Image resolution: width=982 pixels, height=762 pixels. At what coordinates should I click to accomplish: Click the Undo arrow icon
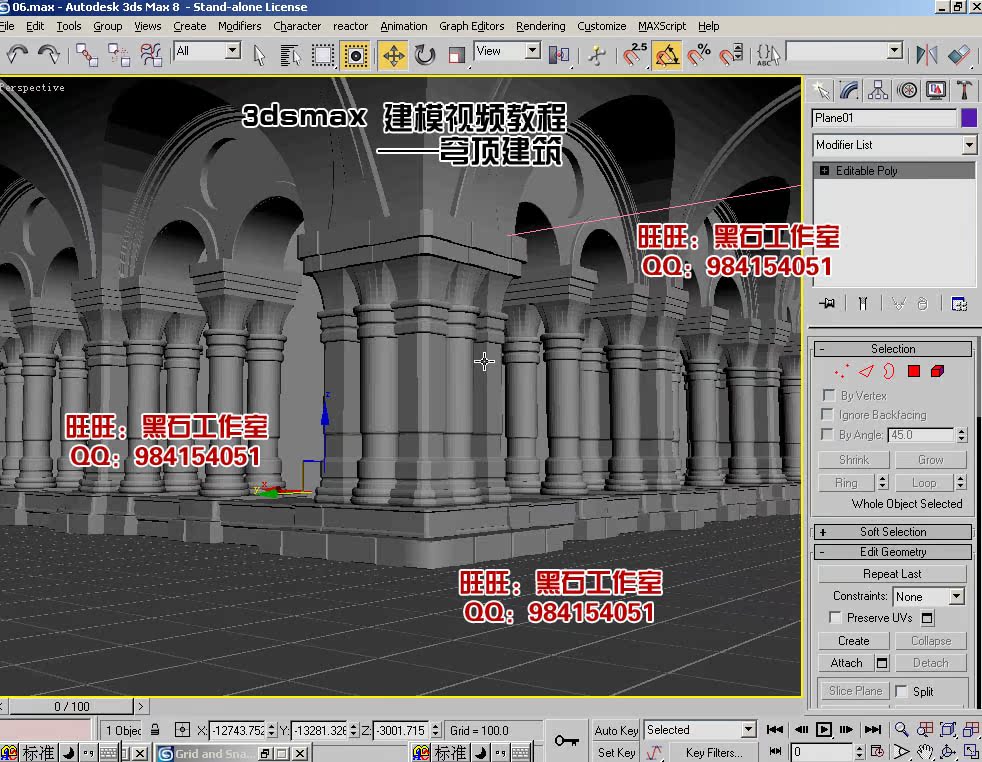tap(17, 54)
